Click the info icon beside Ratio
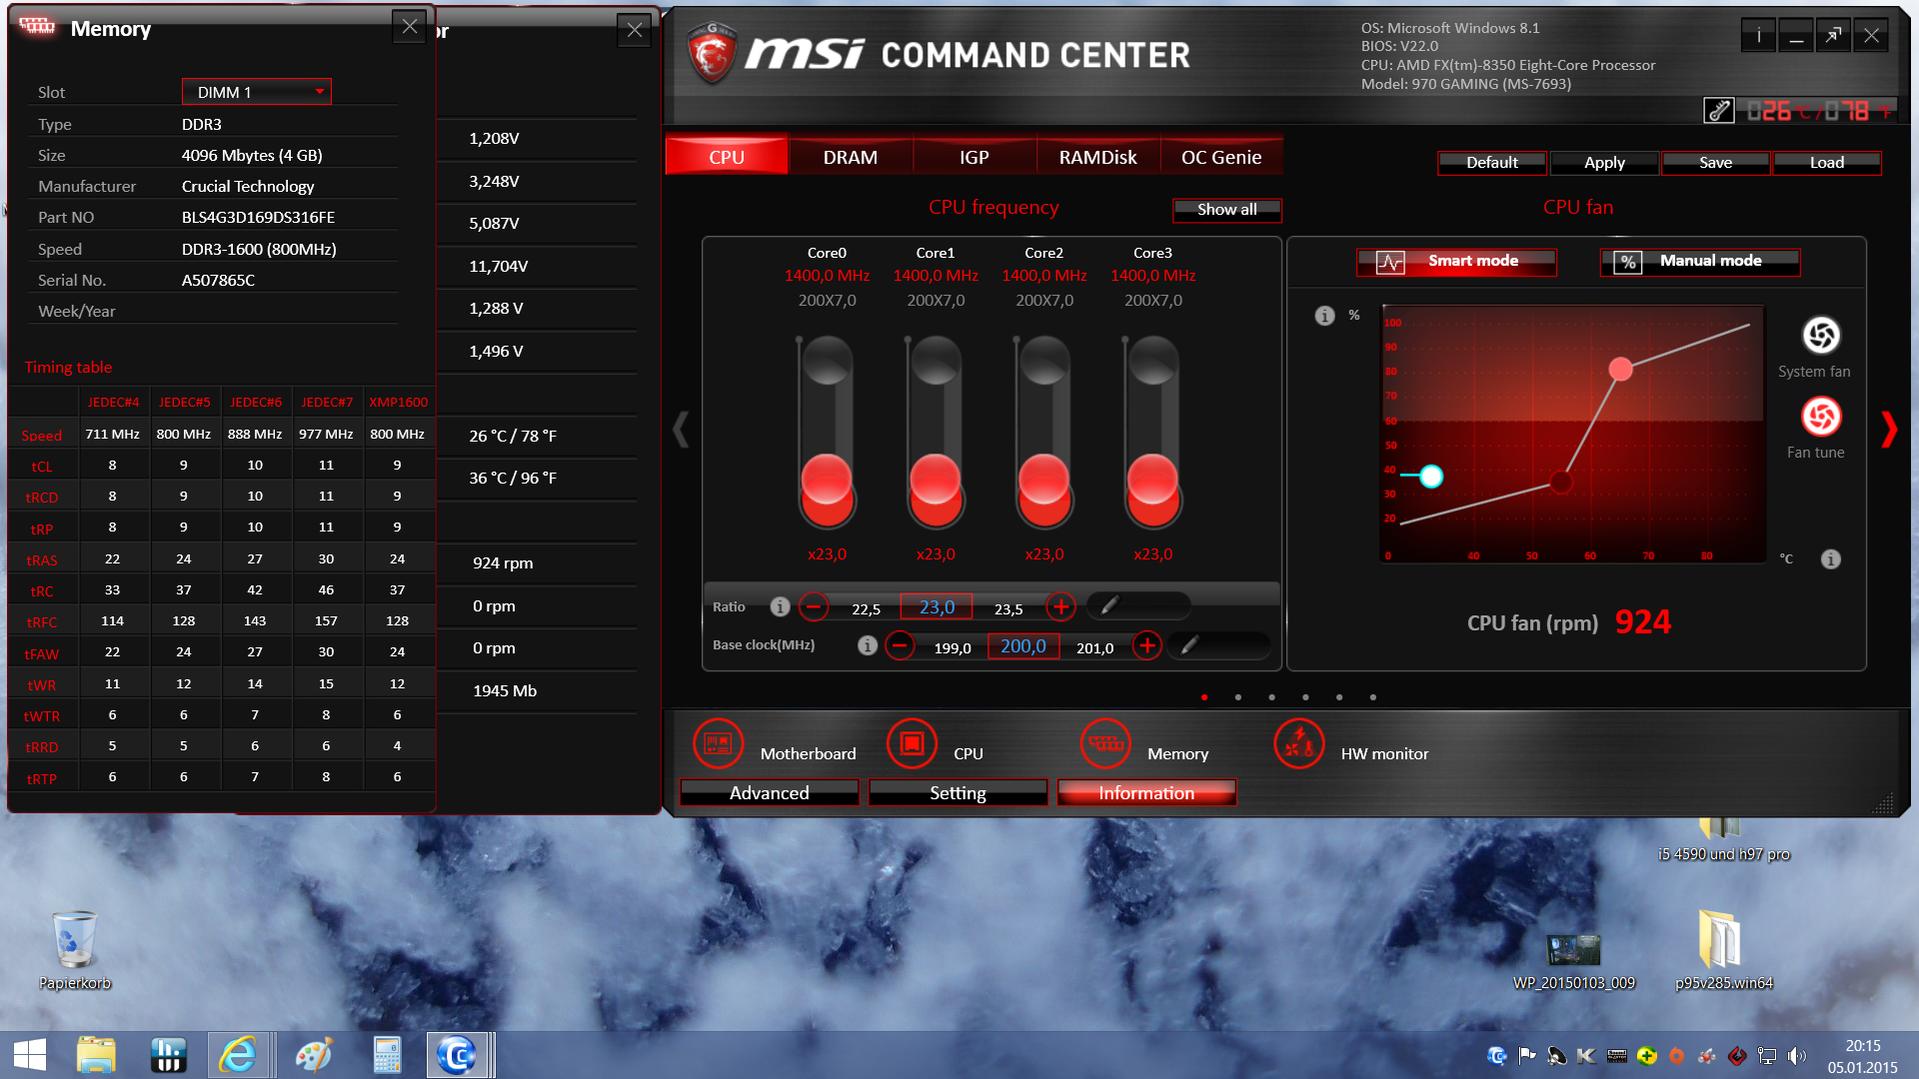1919x1079 pixels. pos(780,606)
